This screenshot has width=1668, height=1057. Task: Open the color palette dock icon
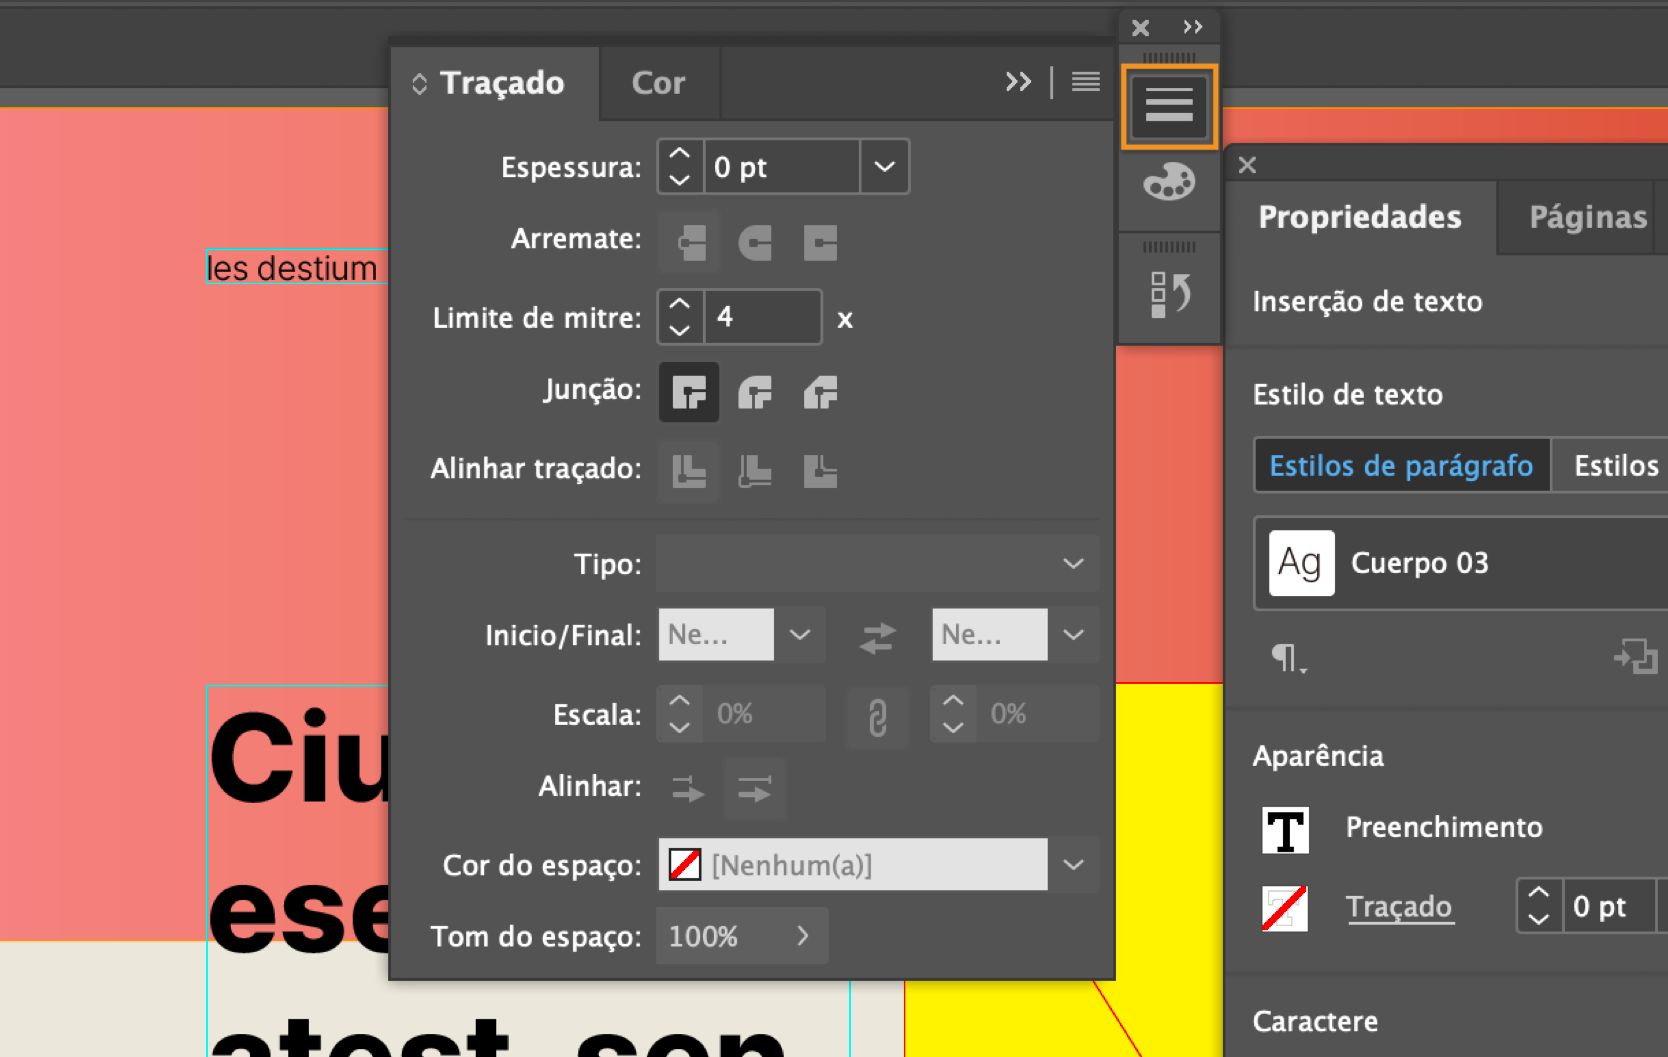click(1169, 184)
